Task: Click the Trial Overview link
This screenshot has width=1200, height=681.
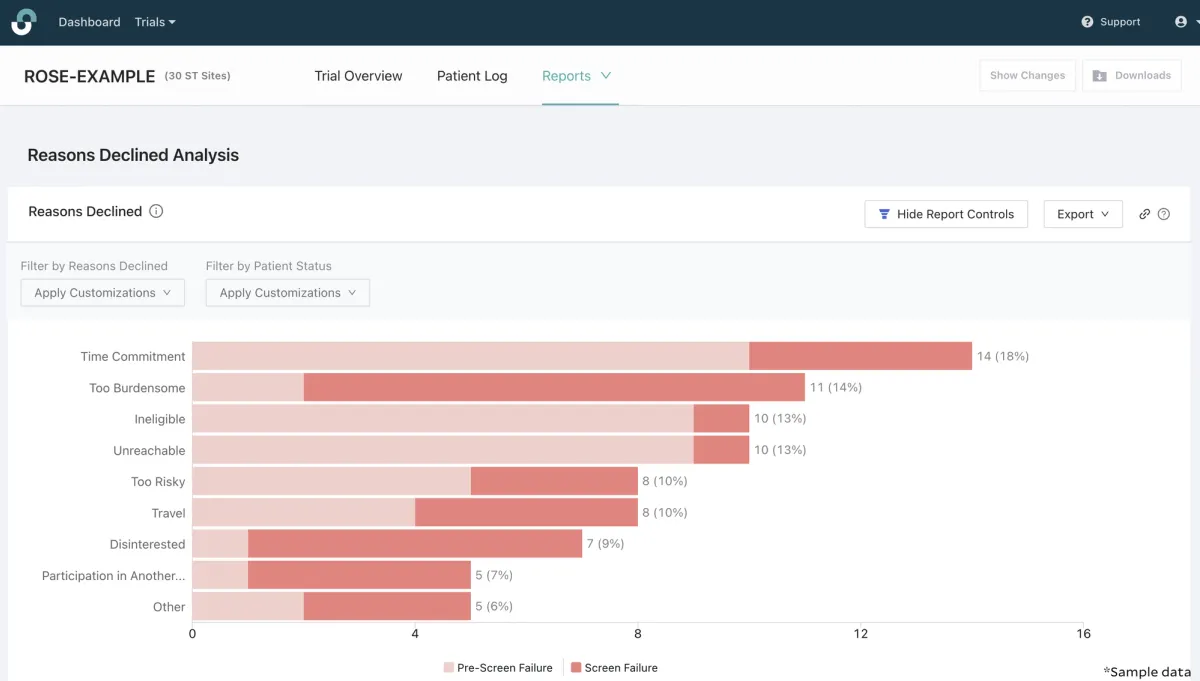Action: pos(358,75)
